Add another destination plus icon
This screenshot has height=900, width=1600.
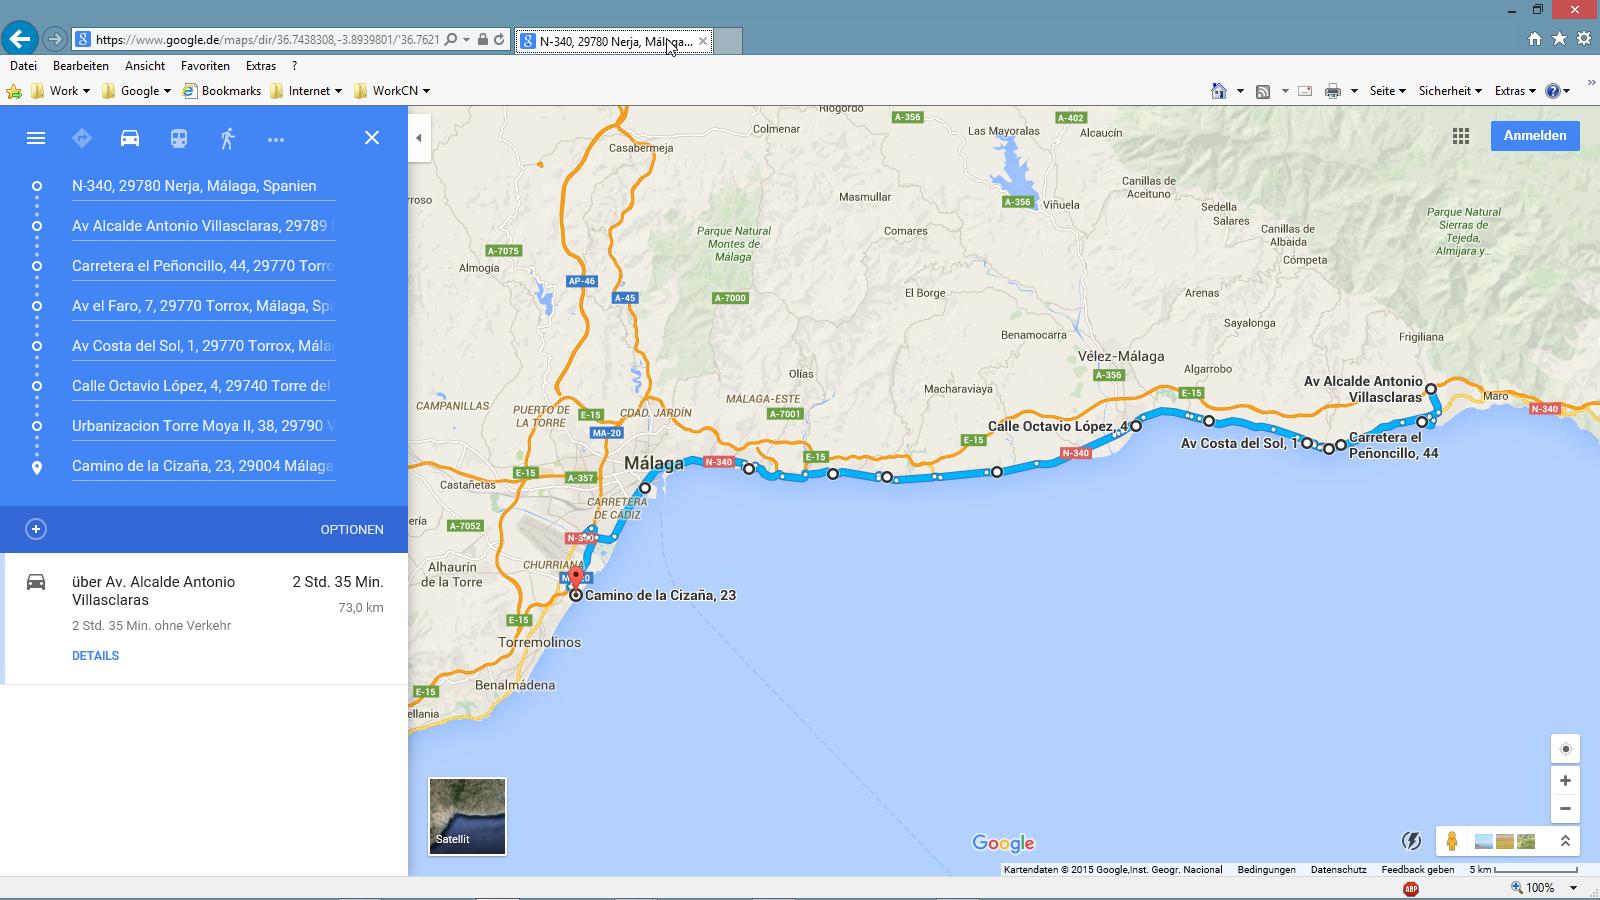(36, 529)
